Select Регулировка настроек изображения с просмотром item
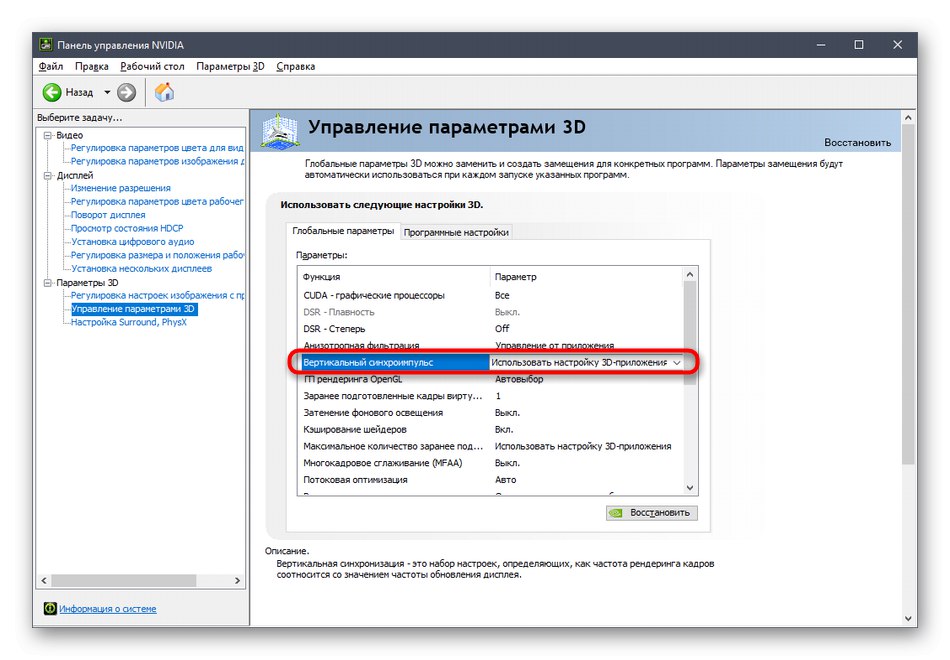The width and height of the screenshot is (950, 660). (x=157, y=296)
